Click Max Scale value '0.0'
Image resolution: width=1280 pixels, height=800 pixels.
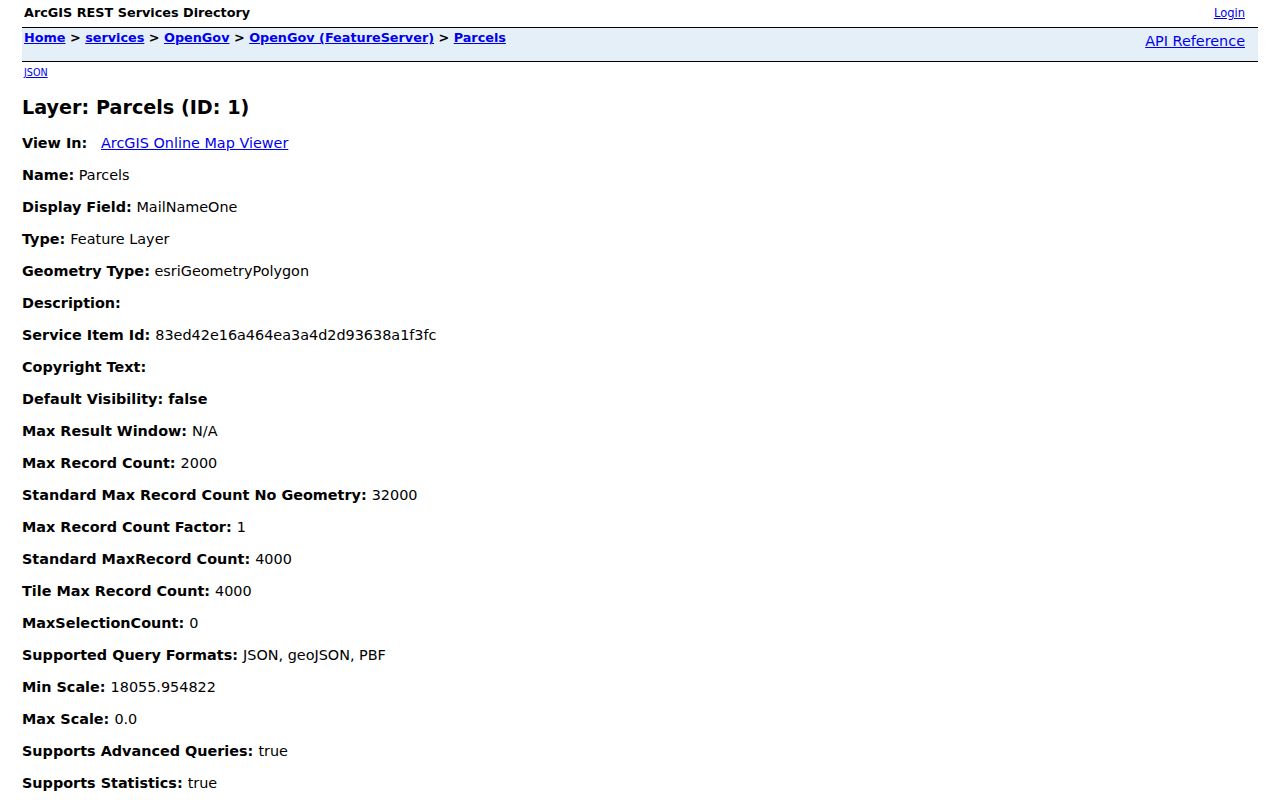point(126,719)
